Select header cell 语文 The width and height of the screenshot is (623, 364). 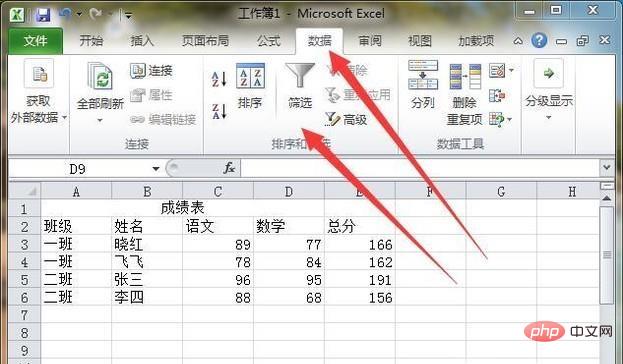pos(218,226)
